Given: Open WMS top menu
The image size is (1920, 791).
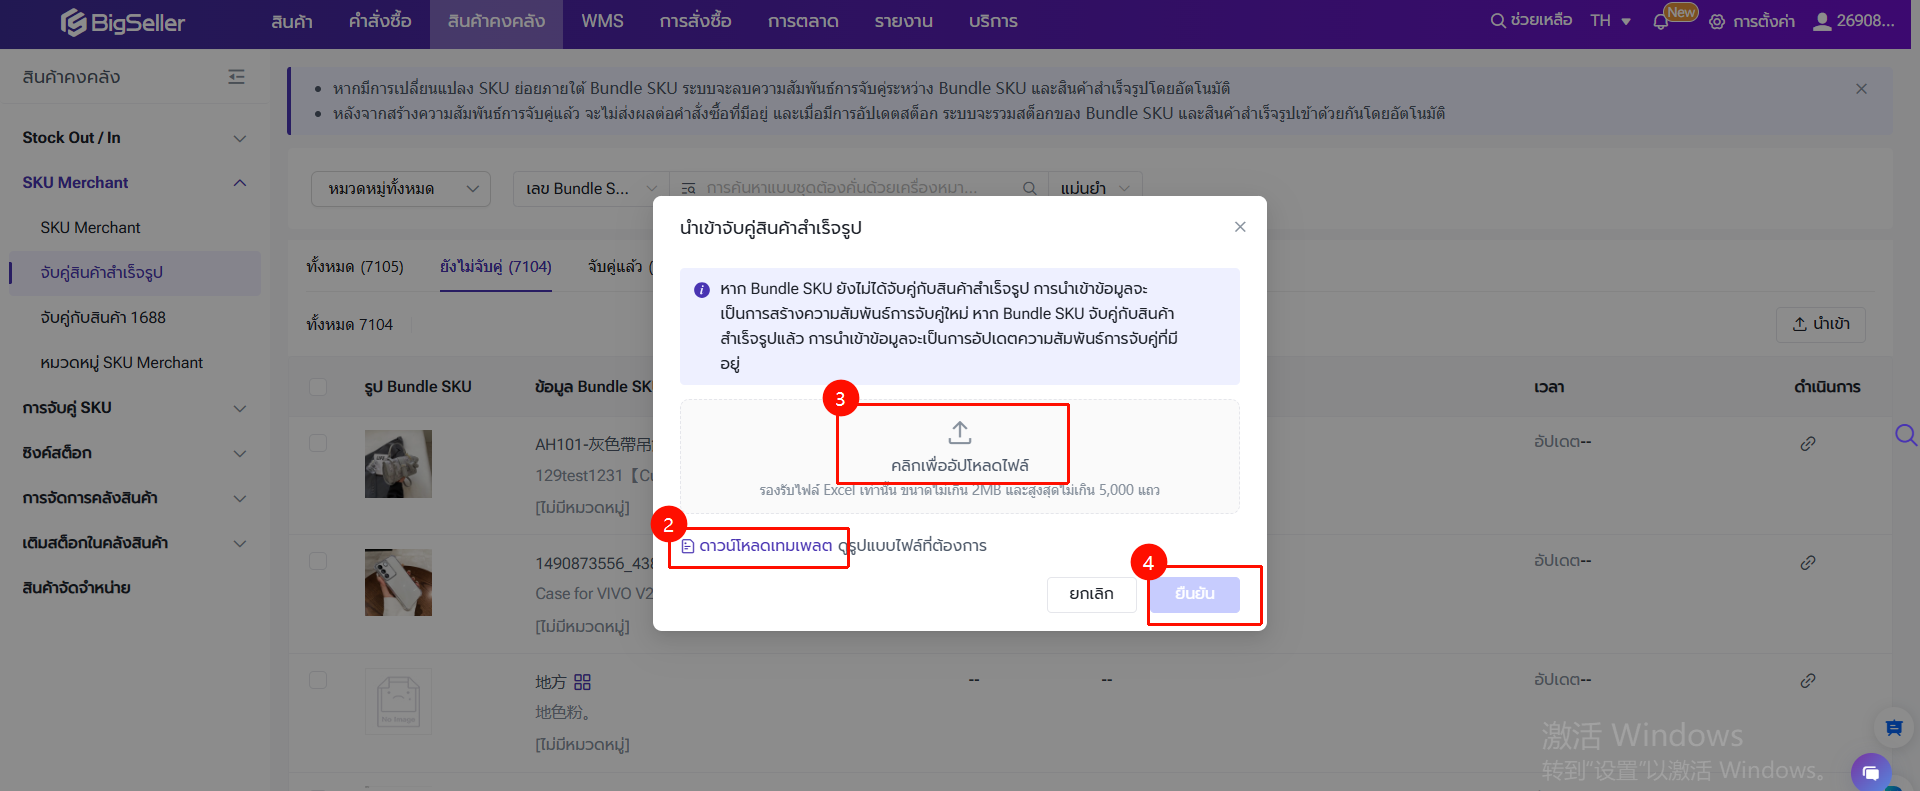Looking at the screenshot, I should tap(602, 22).
